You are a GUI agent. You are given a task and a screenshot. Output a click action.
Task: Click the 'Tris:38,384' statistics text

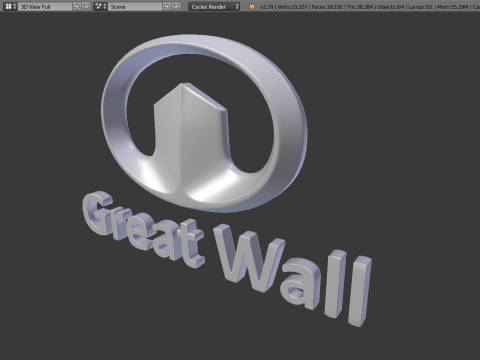point(359,7)
